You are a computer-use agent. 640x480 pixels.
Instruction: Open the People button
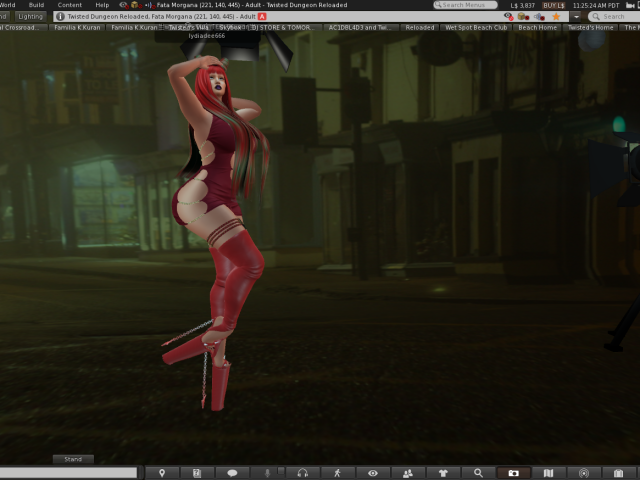(x=408, y=473)
